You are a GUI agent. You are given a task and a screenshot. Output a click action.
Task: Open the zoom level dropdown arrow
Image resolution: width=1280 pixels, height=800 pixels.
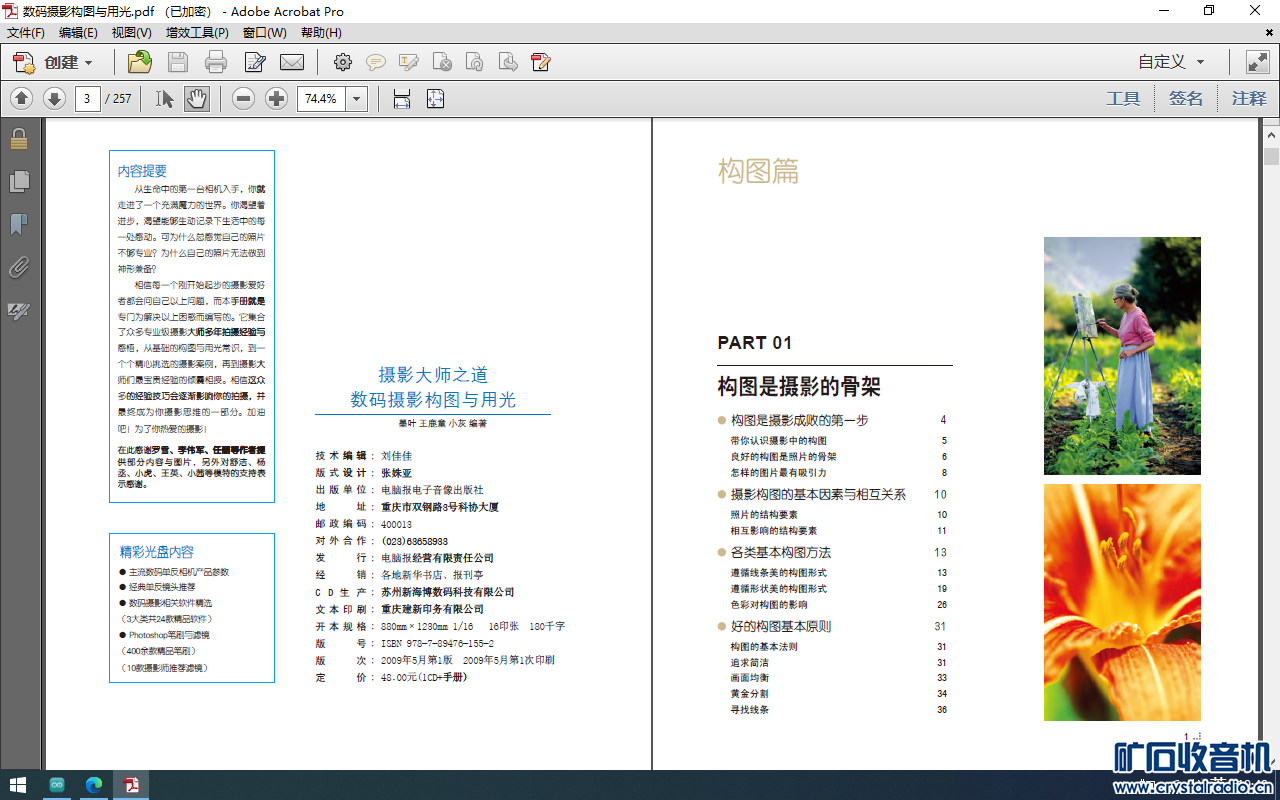coord(358,98)
